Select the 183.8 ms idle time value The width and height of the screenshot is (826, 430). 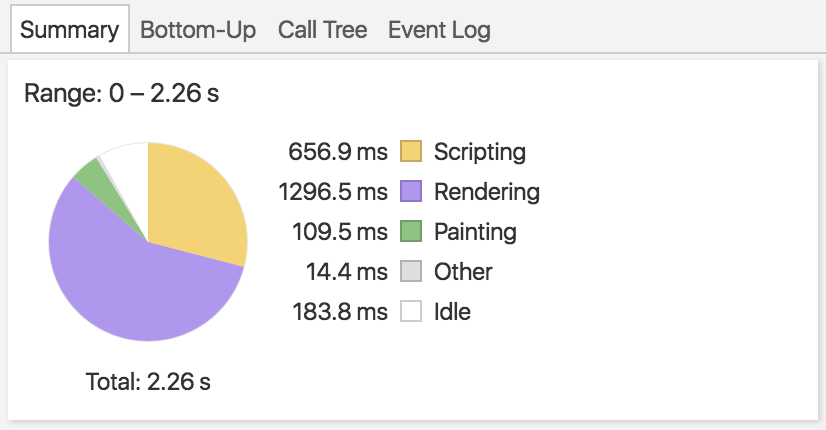click(337, 312)
